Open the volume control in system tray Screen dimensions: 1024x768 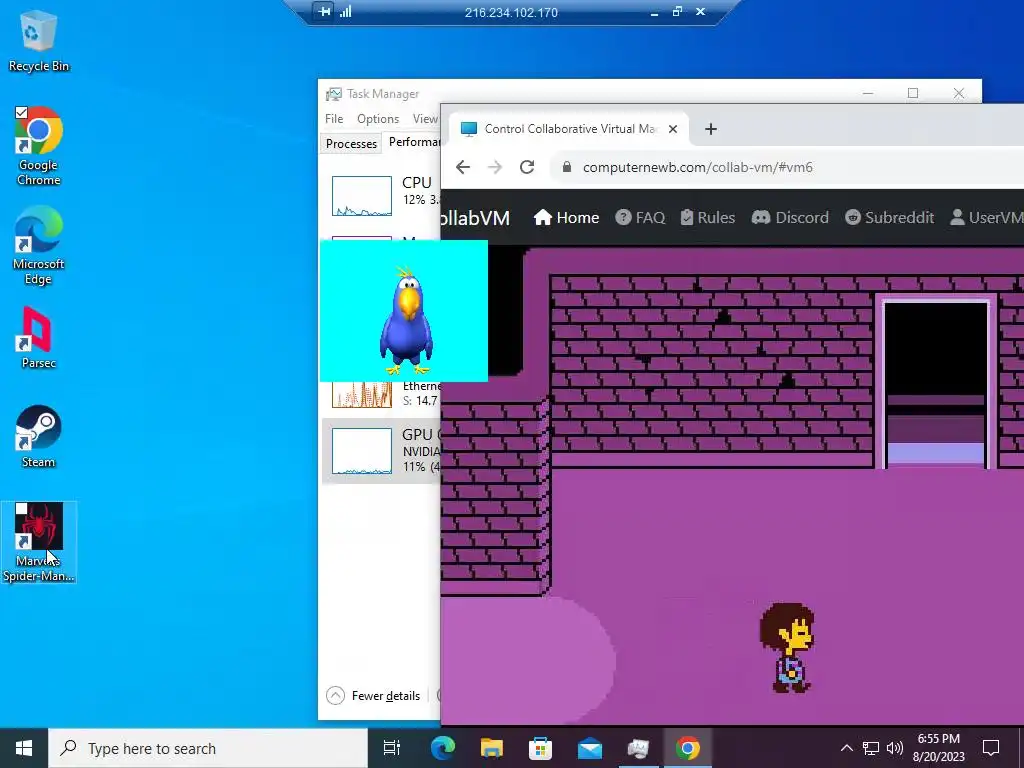895,748
